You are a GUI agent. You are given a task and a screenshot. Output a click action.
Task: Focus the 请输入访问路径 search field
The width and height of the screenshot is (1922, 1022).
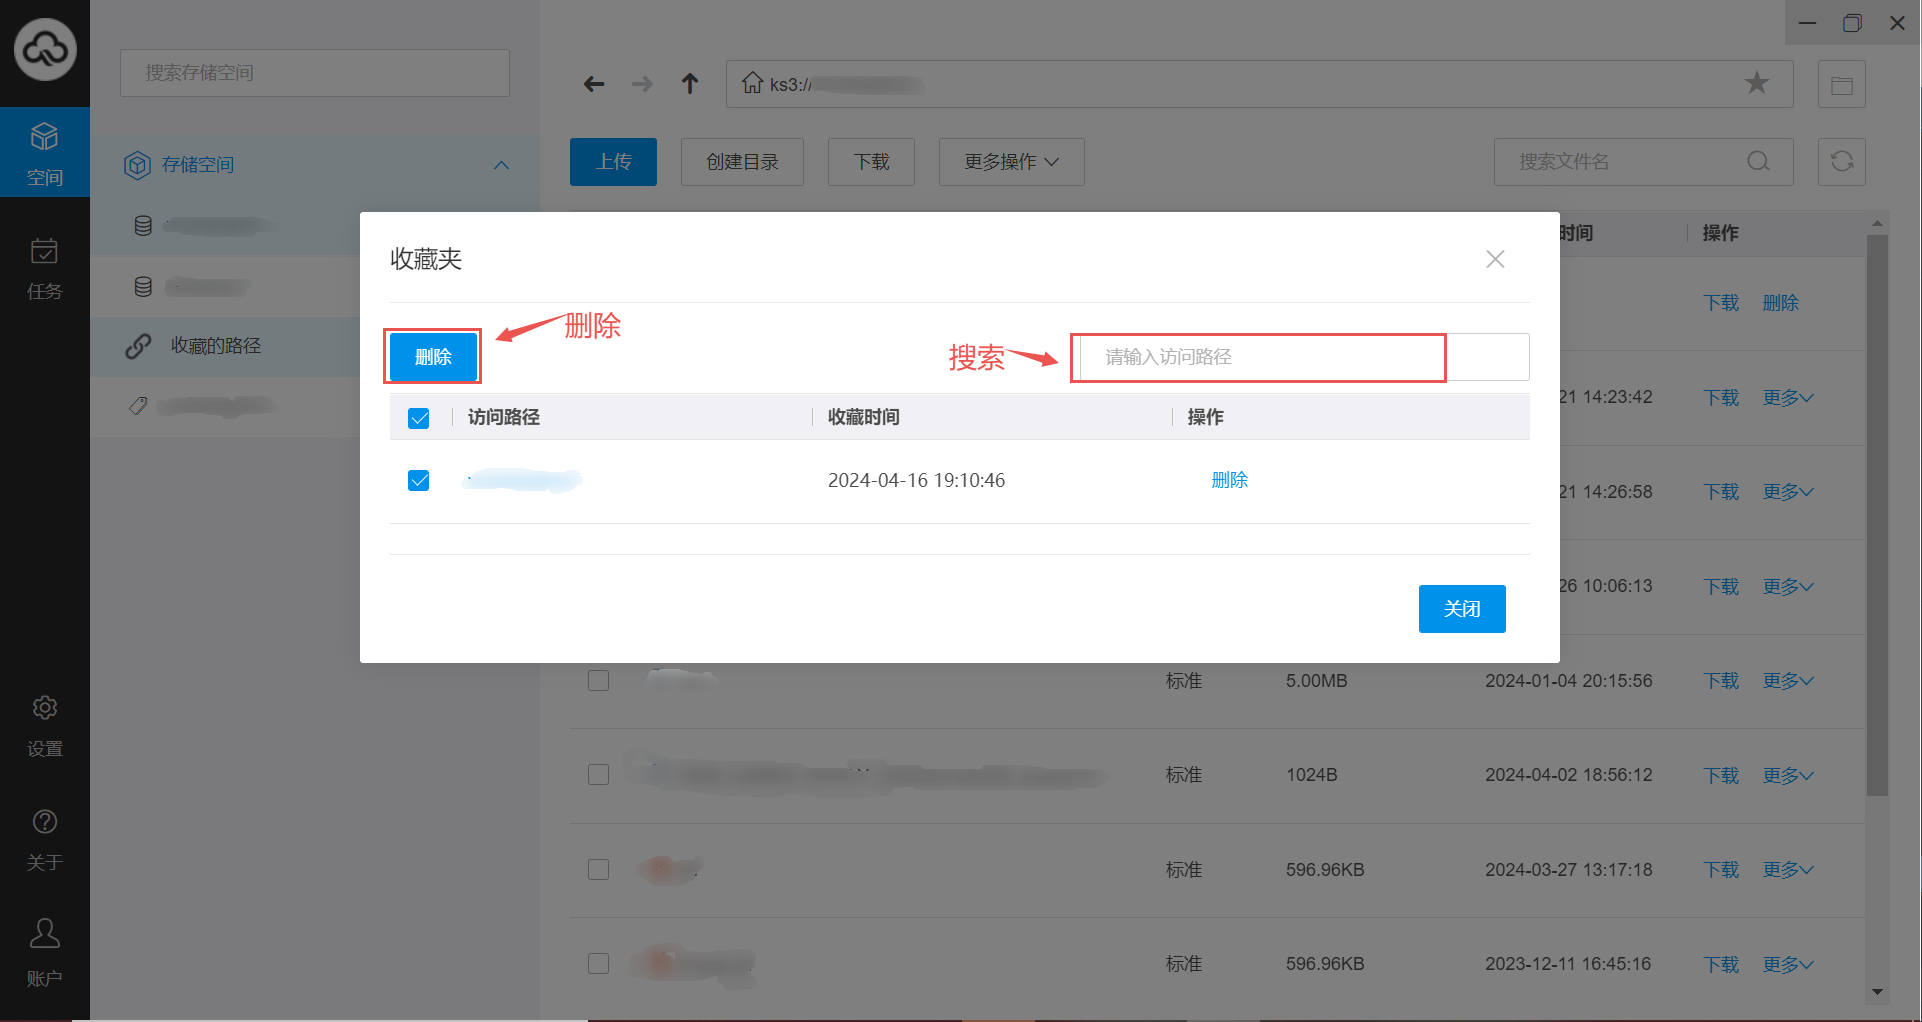point(1304,357)
